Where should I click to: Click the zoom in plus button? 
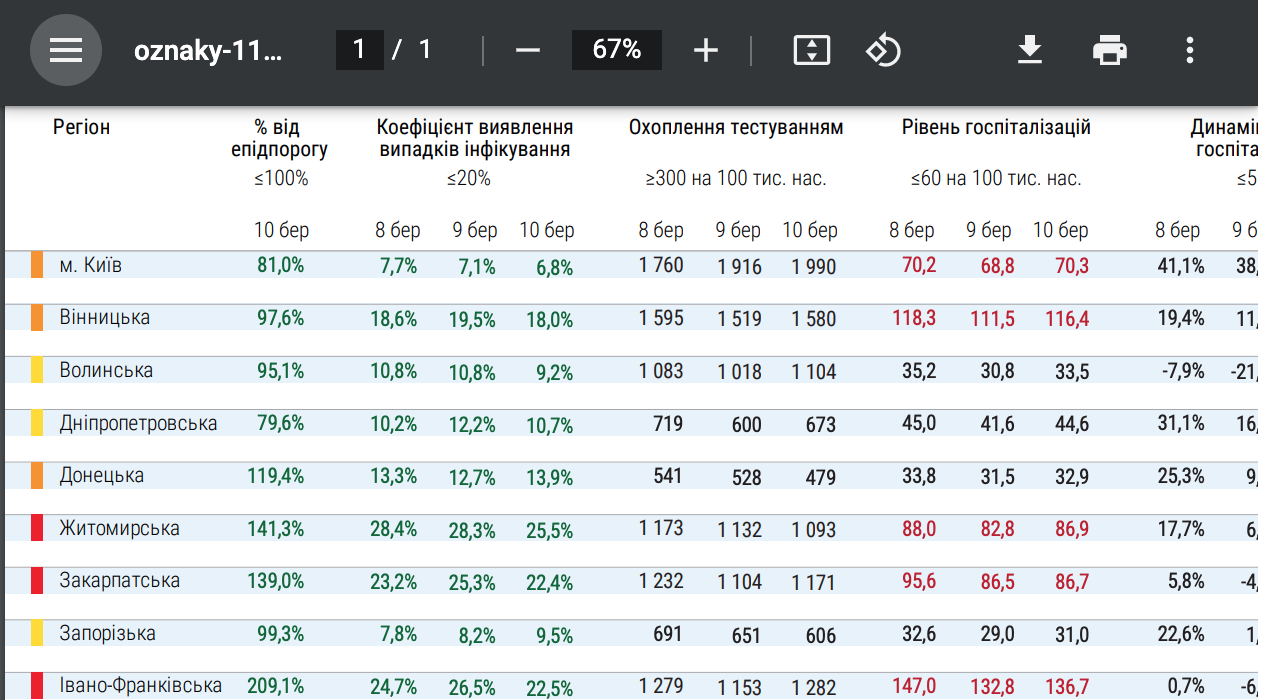tap(706, 50)
